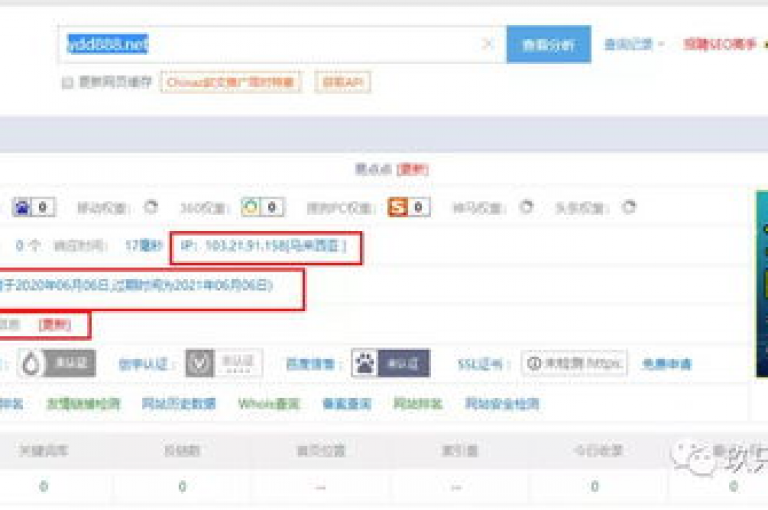Click the 未检测 https SSL status badge
768x510 pixels.
click(574, 364)
